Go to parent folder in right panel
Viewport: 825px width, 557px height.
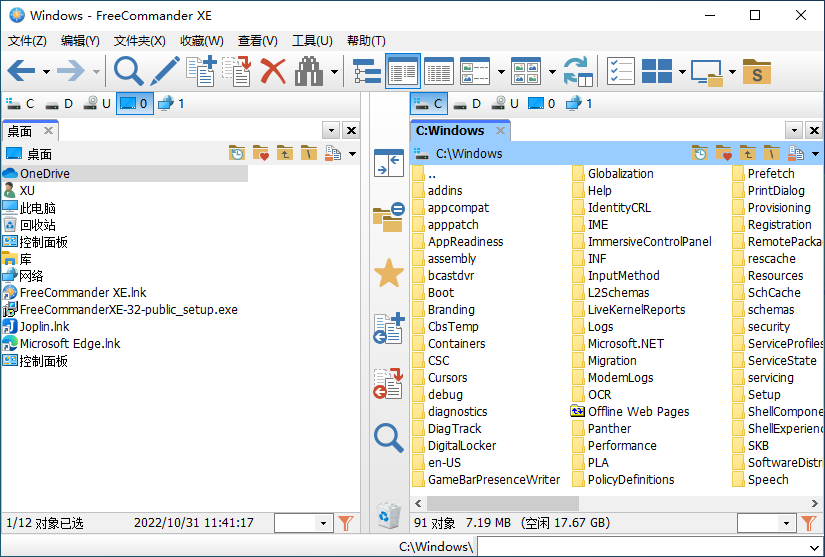click(x=748, y=153)
